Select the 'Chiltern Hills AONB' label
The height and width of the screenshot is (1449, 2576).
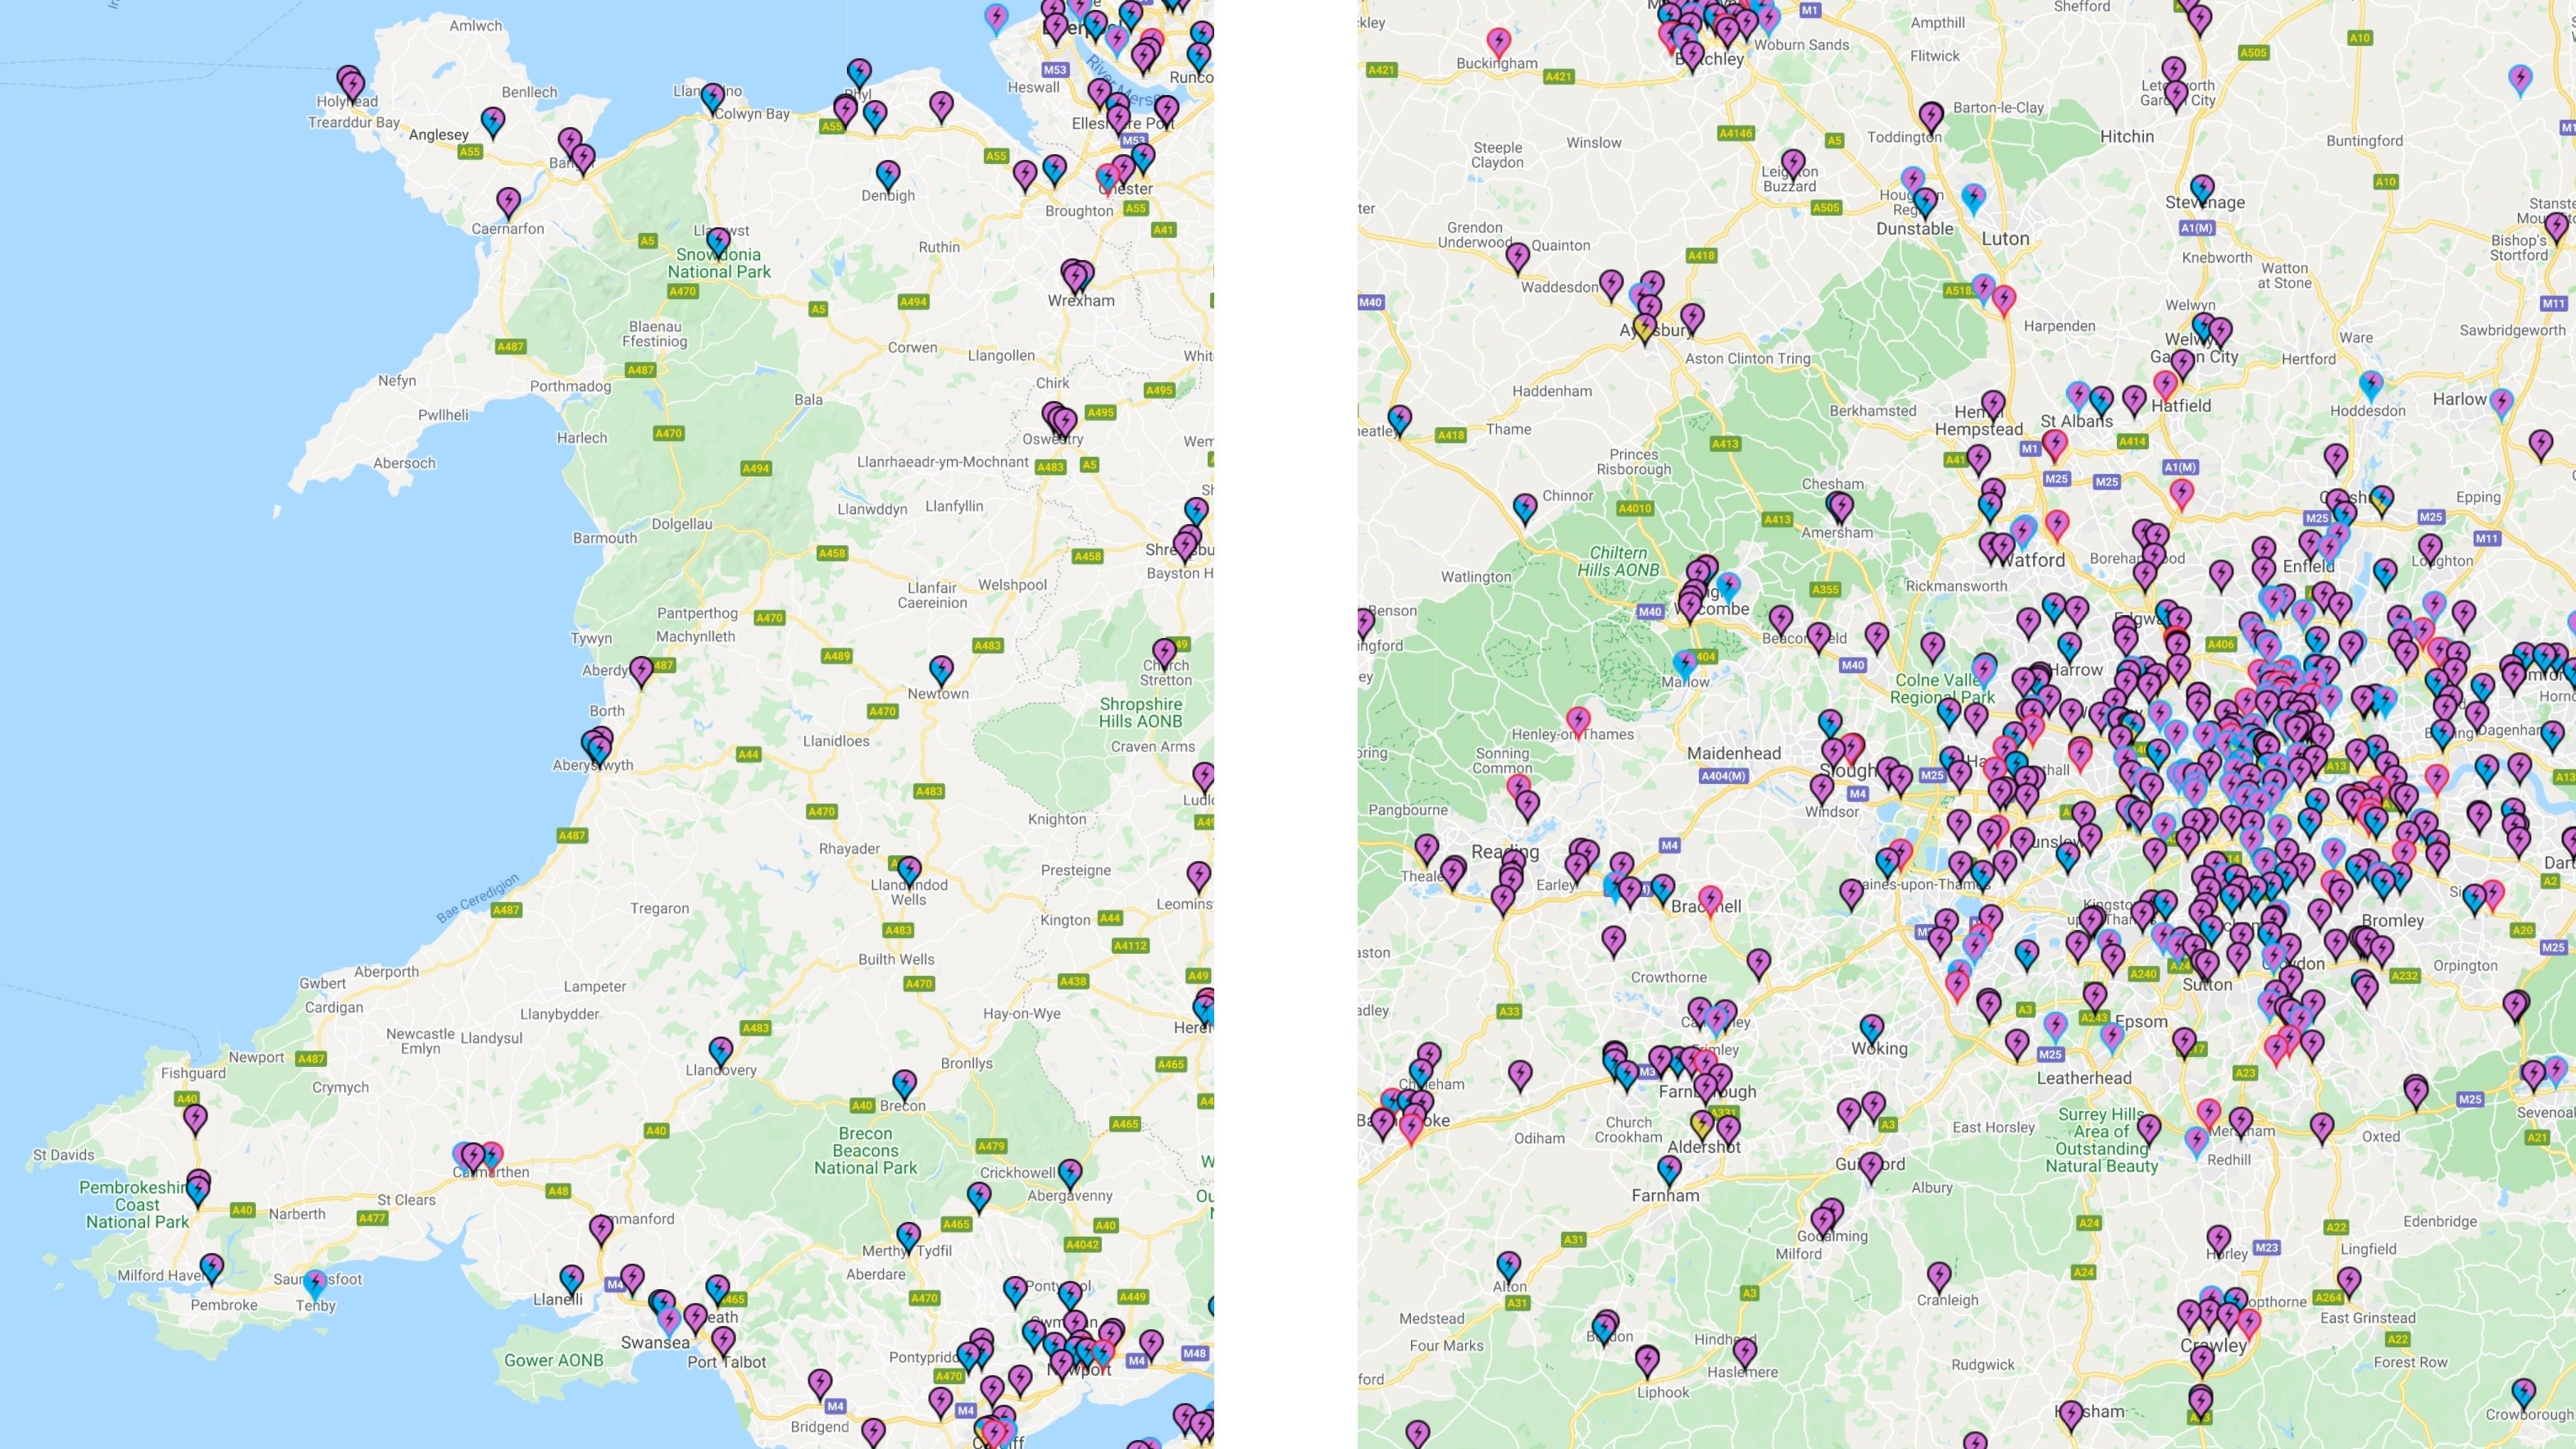pos(1618,561)
